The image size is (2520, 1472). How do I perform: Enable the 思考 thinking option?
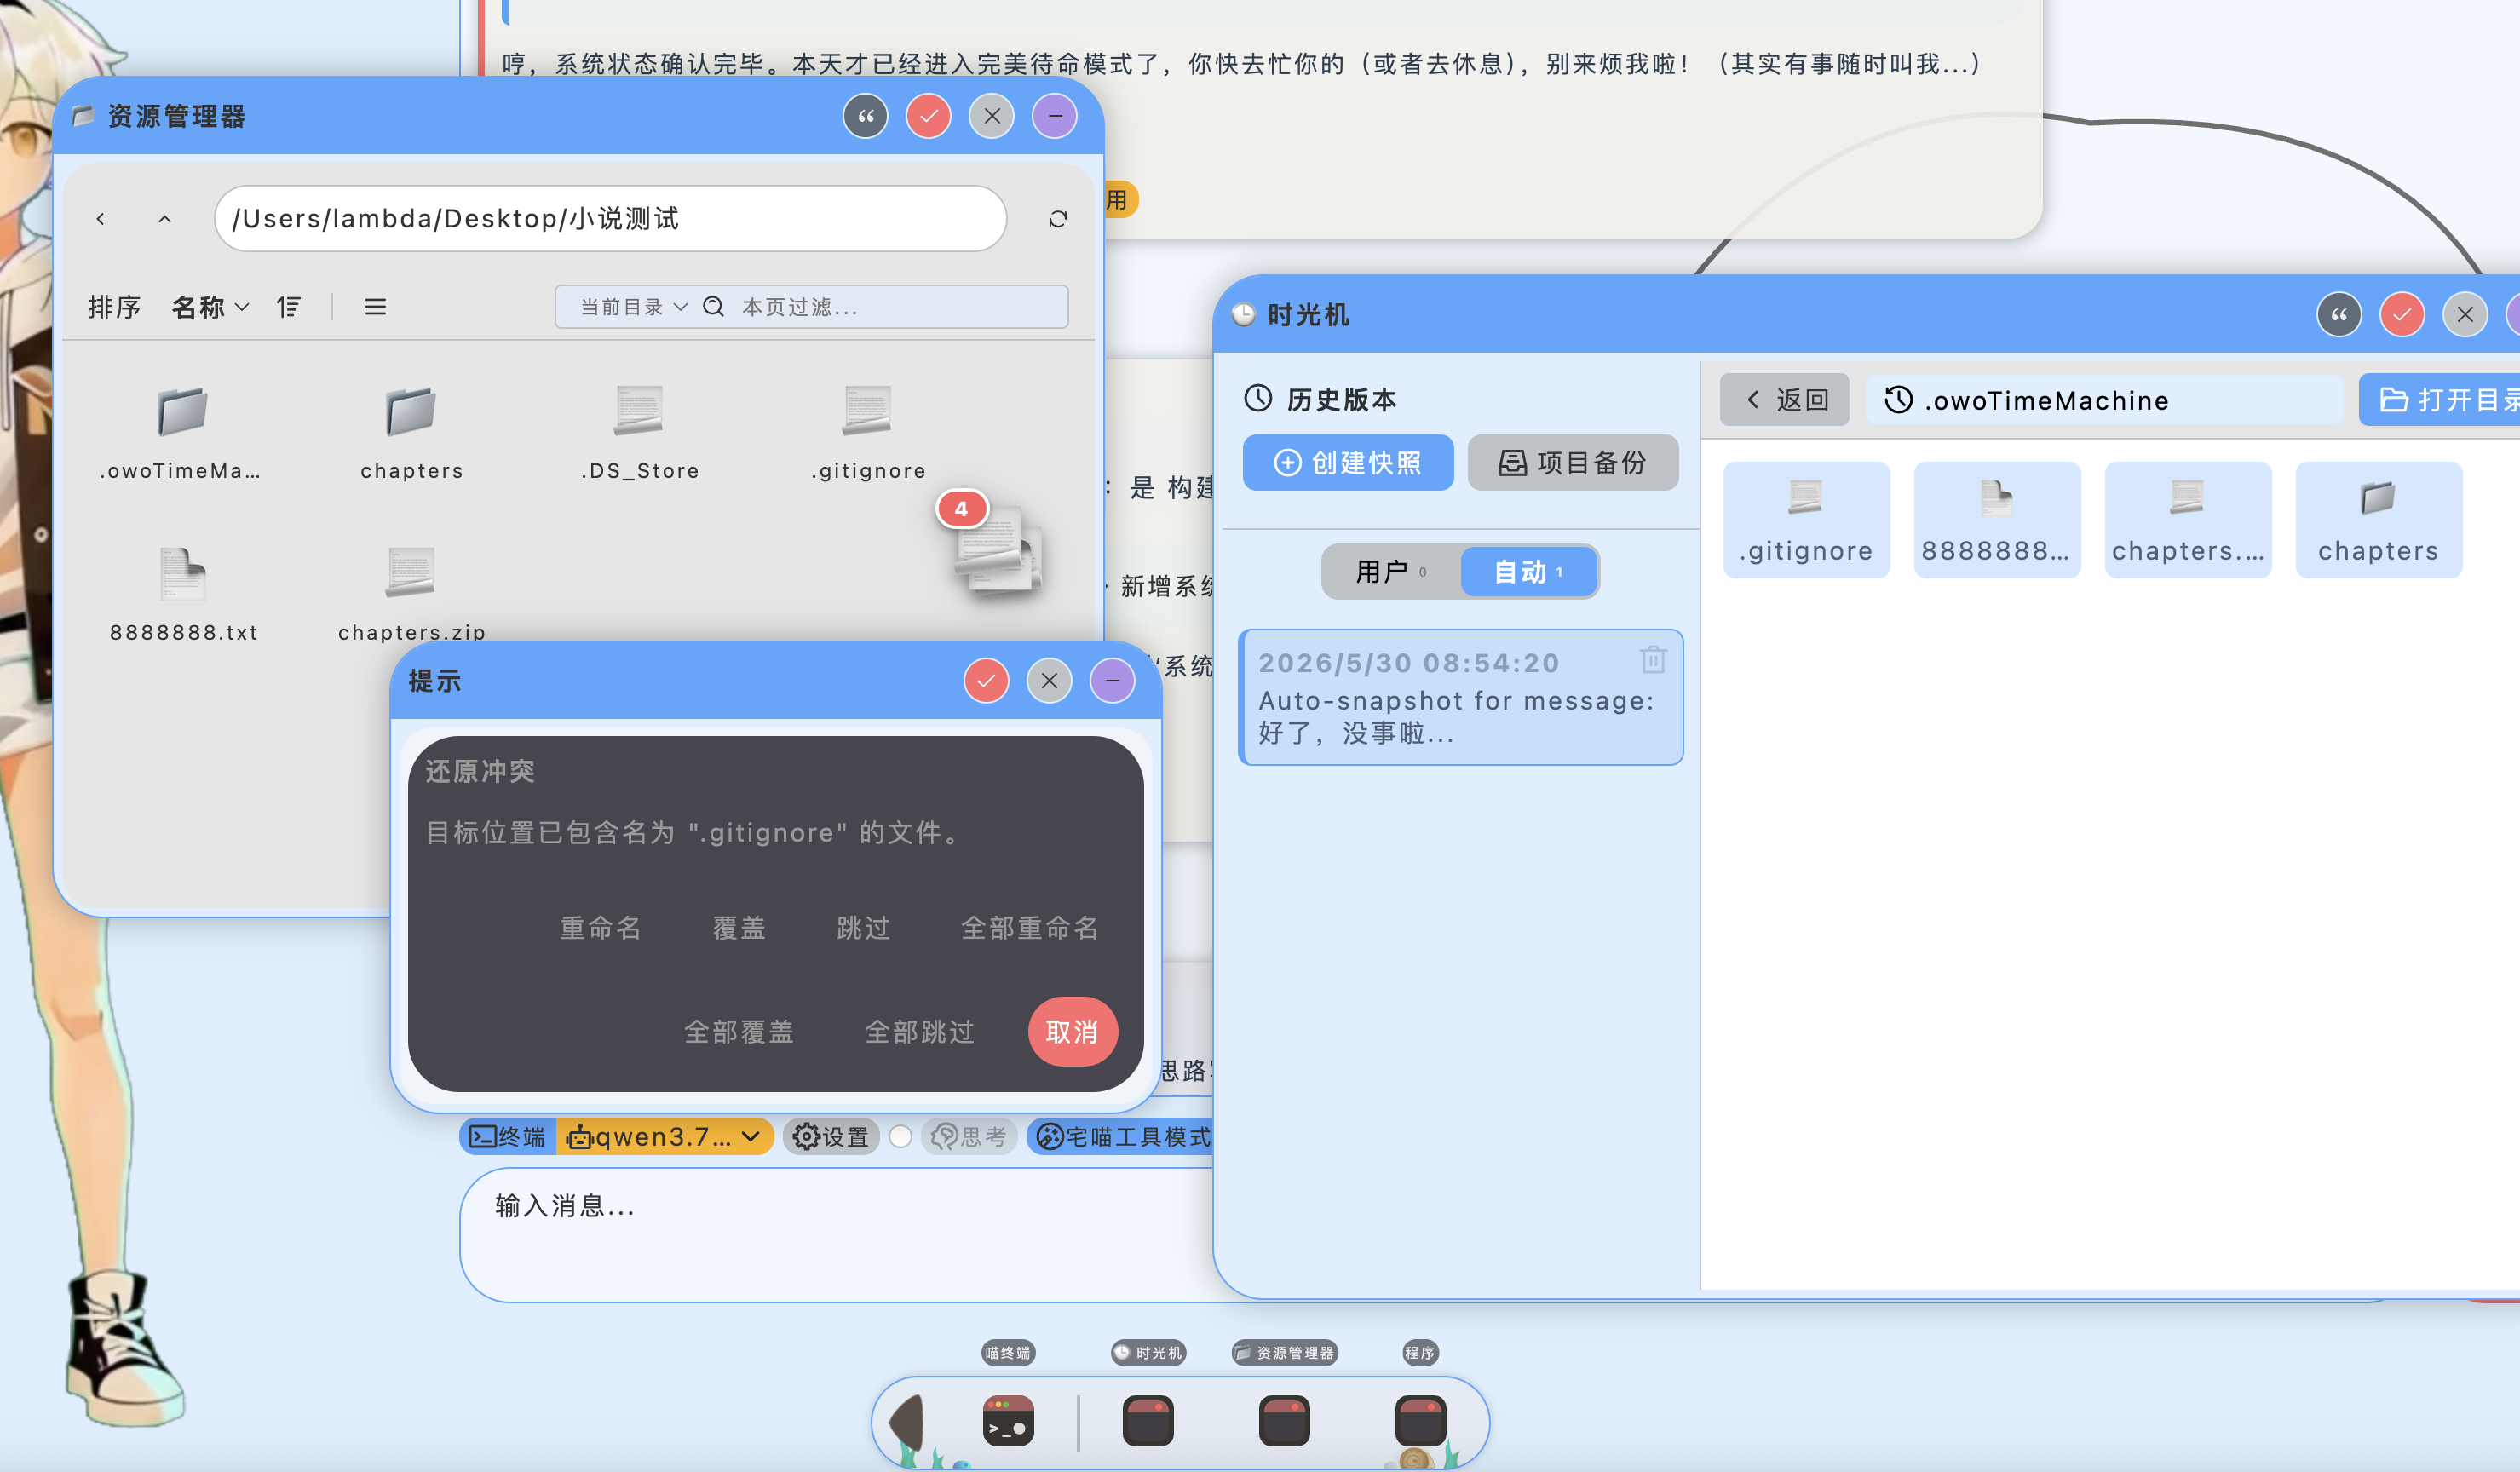(969, 1137)
